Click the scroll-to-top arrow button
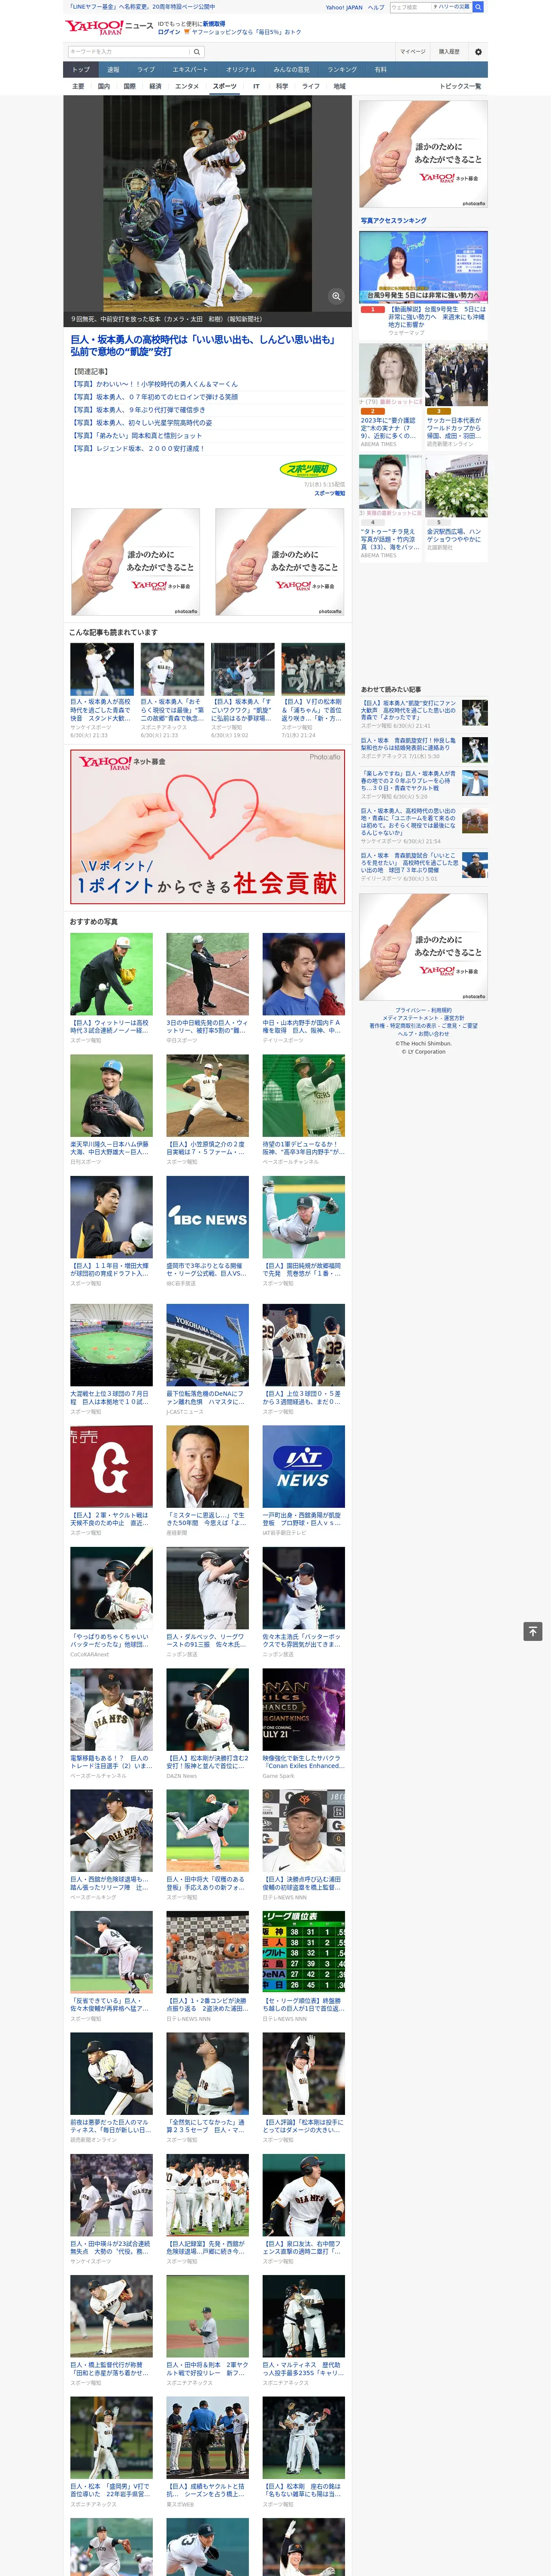The height and width of the screenshot is (2576, 551). coord(533,1631)
